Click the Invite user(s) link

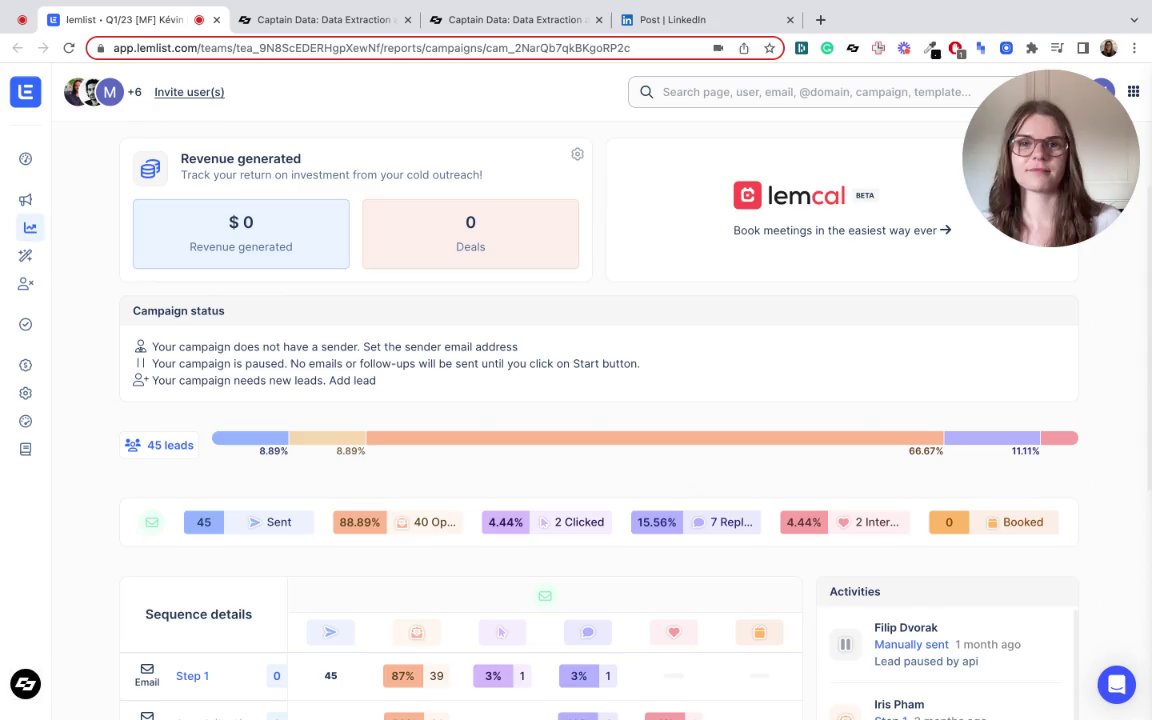[189, 92]
